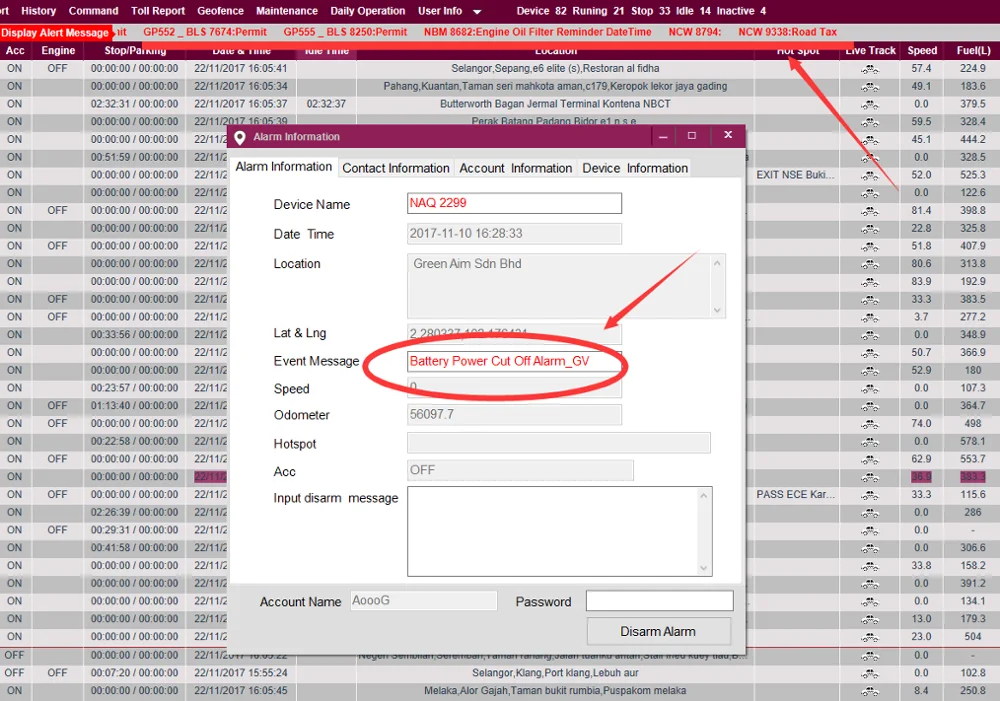This screenshot has height=701, width=1000.
Task: Open Live Track for Melaka Alor Gajah row
Action: tap(870, 691)
